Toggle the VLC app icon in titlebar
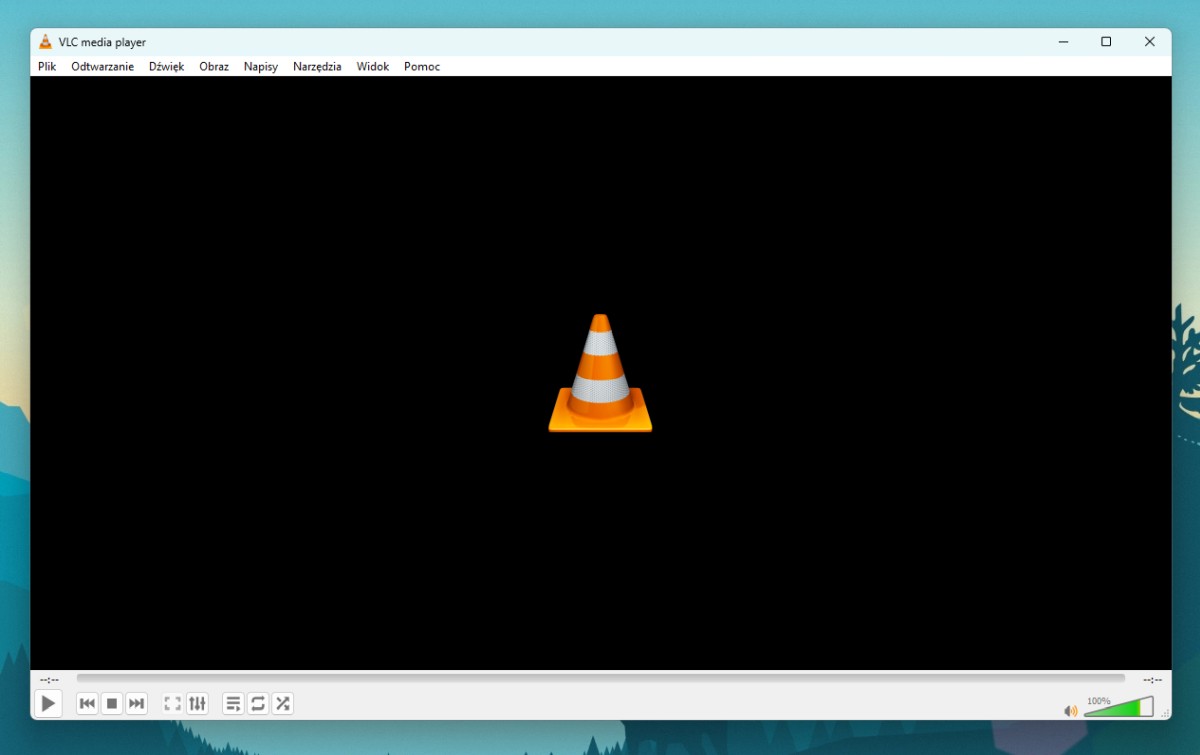 click(44, 41)
